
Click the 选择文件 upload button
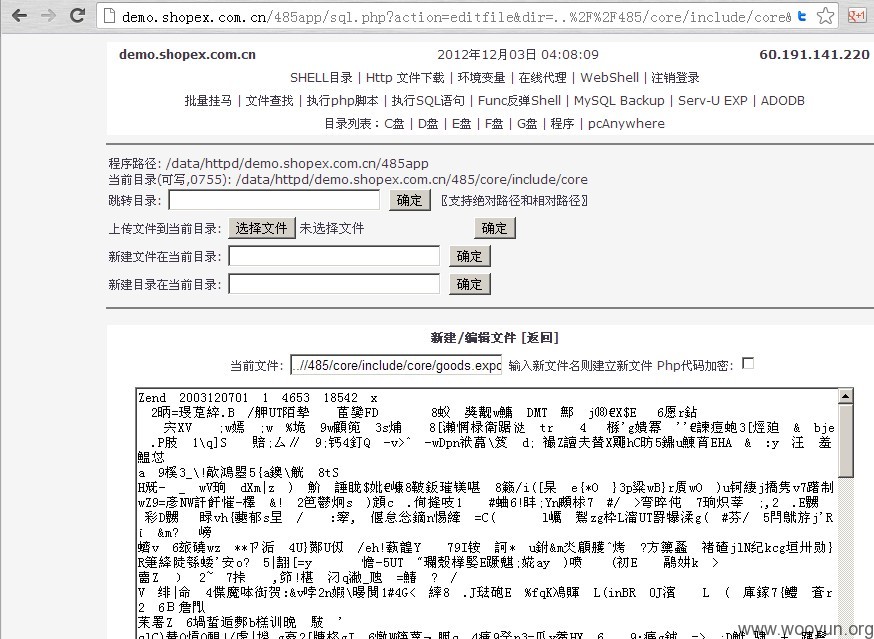point(261,228)
